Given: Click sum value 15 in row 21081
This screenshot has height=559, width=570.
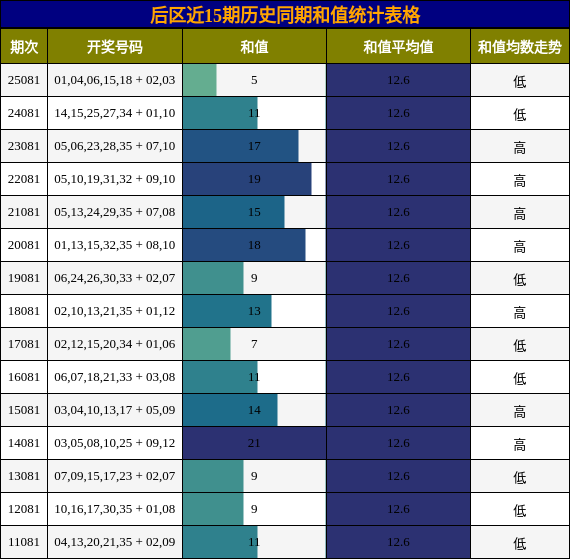Looking at the screenshot, I should click(254, 212).
